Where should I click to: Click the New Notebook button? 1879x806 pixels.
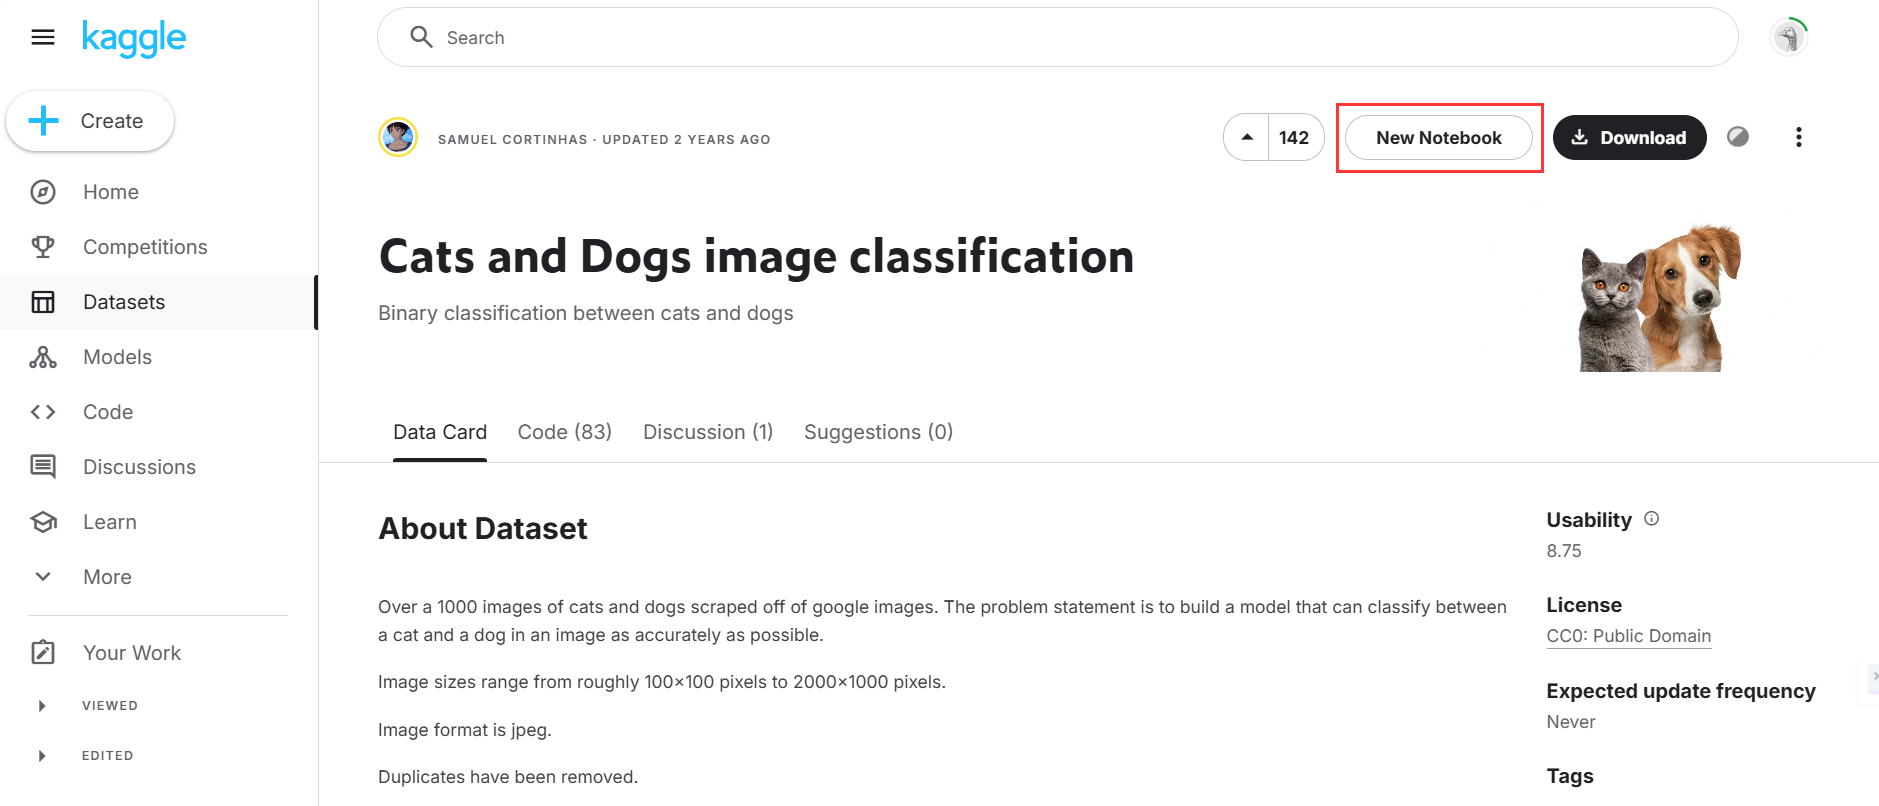1438,138
